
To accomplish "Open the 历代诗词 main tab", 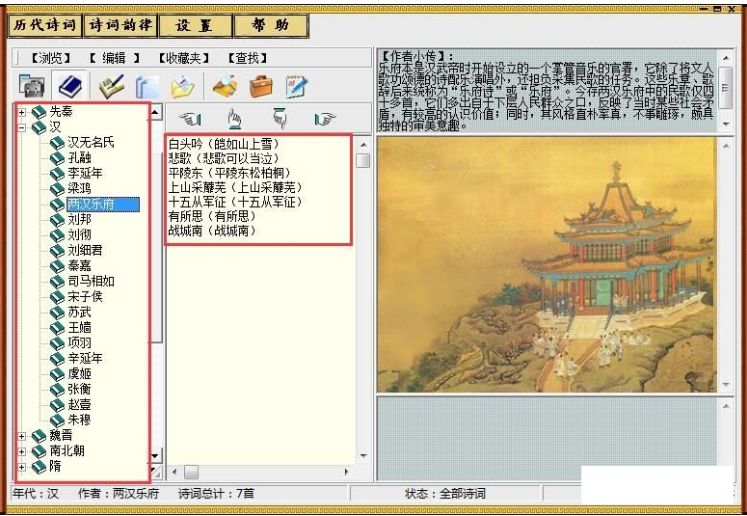I will pyautogui.click(x=45, y=25).
